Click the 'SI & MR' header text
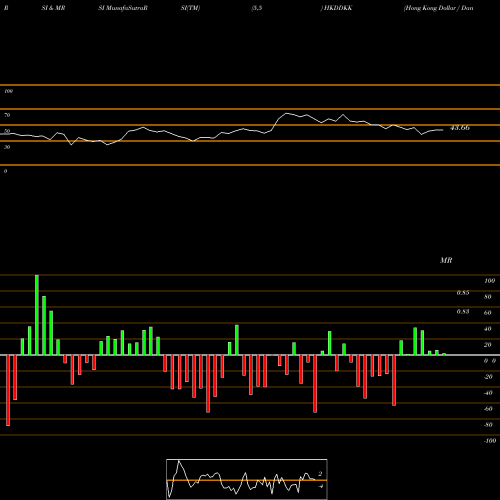This screenshot has height=500, width=500. tap(53, 8)
